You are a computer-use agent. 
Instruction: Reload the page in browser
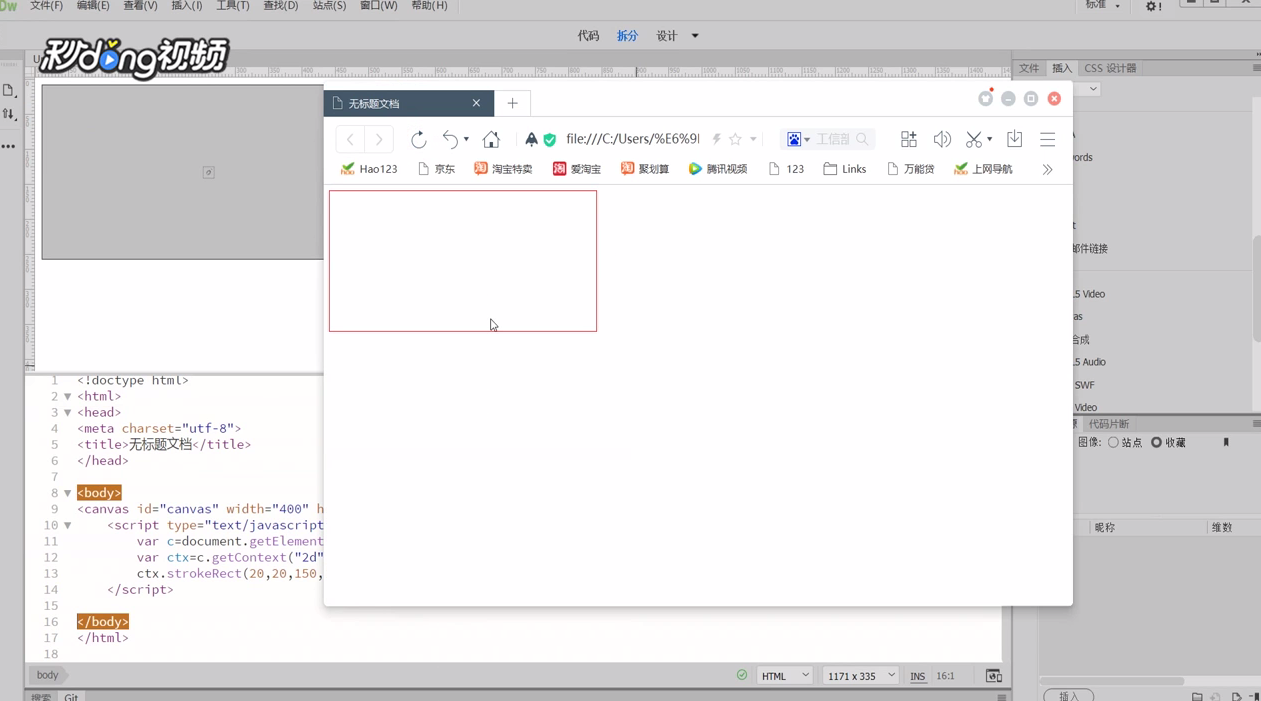point(418,139)
